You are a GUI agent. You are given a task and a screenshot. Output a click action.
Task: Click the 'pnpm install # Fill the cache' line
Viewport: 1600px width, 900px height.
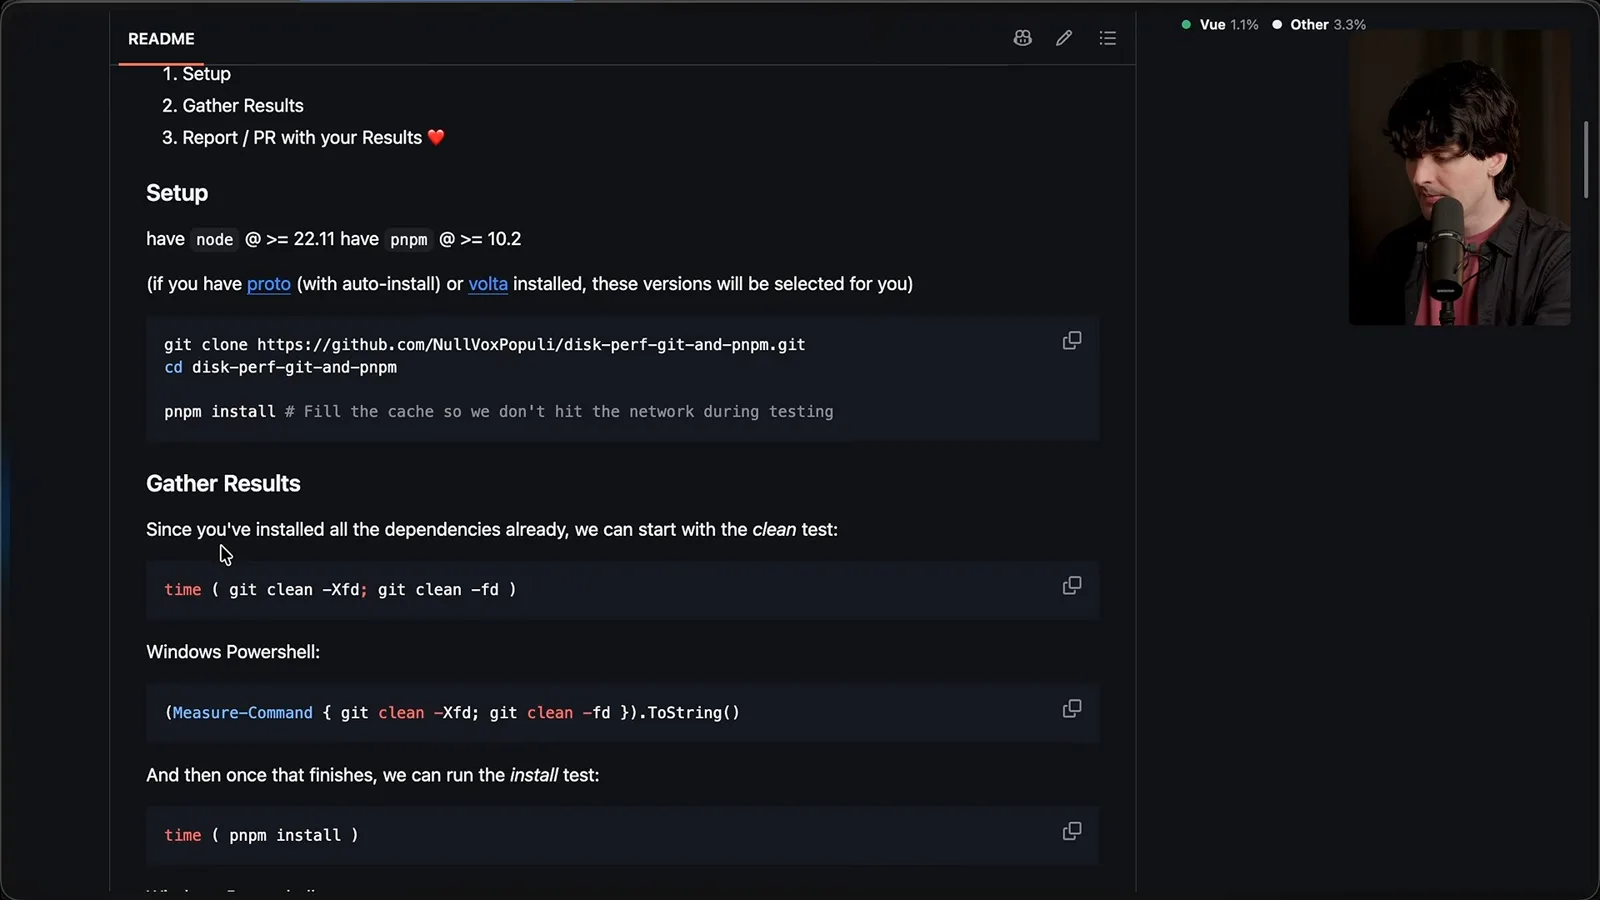point(498,412)
